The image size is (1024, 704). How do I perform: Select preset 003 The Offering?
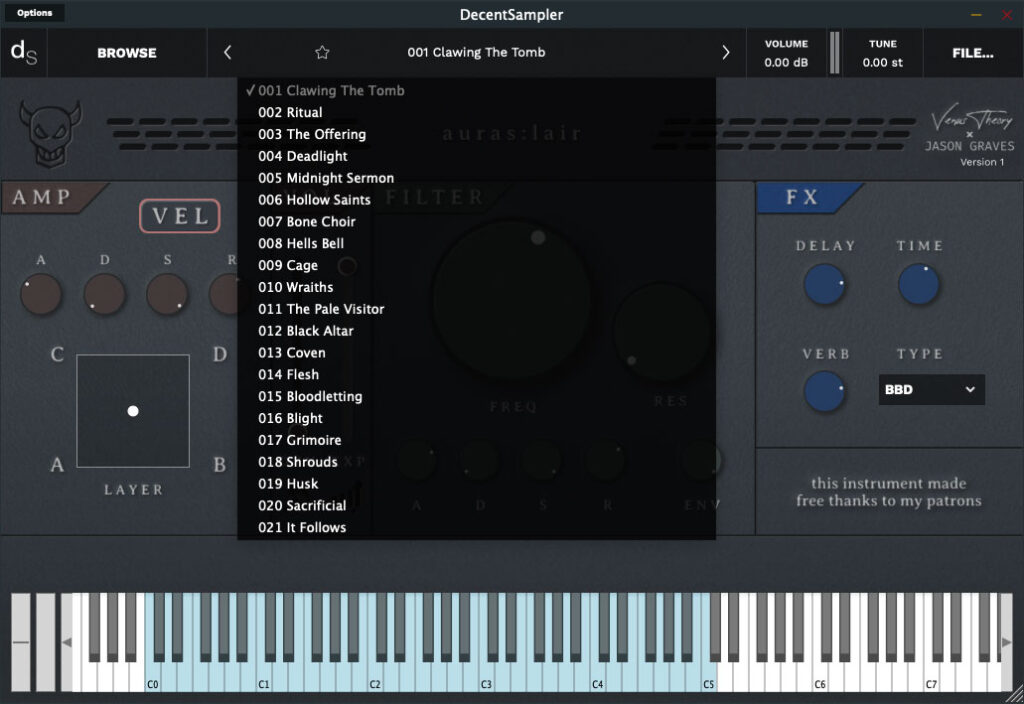point(477,134)
